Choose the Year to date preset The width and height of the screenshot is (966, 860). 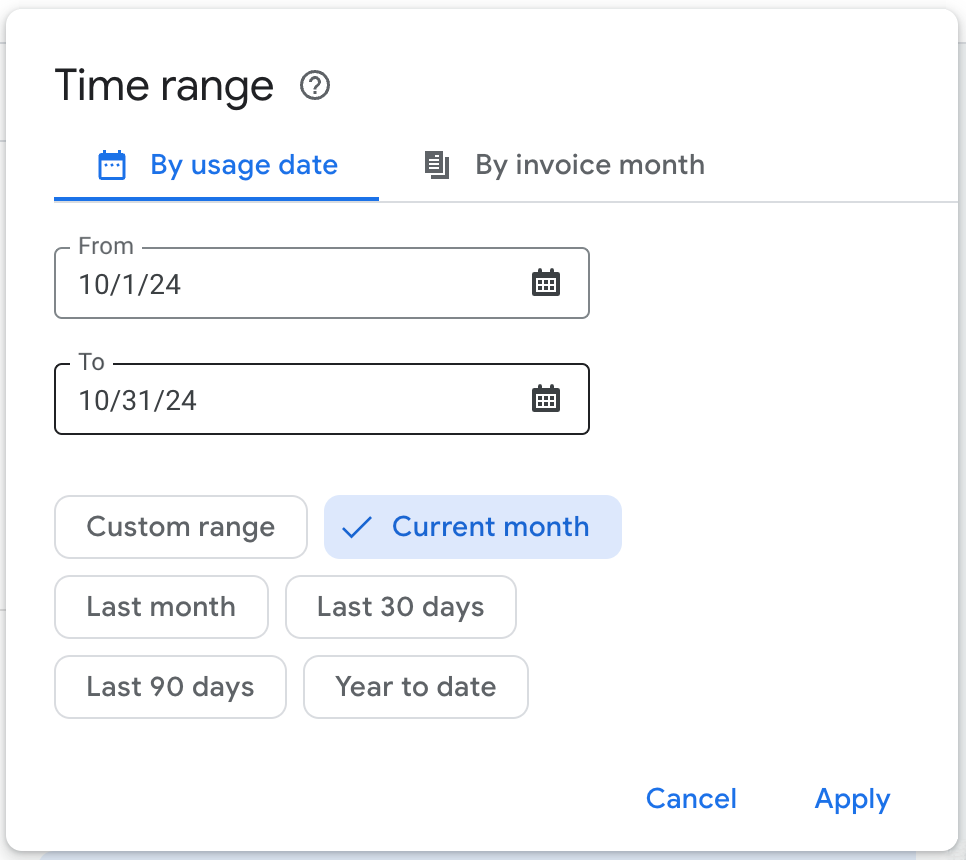coord(415,687)
